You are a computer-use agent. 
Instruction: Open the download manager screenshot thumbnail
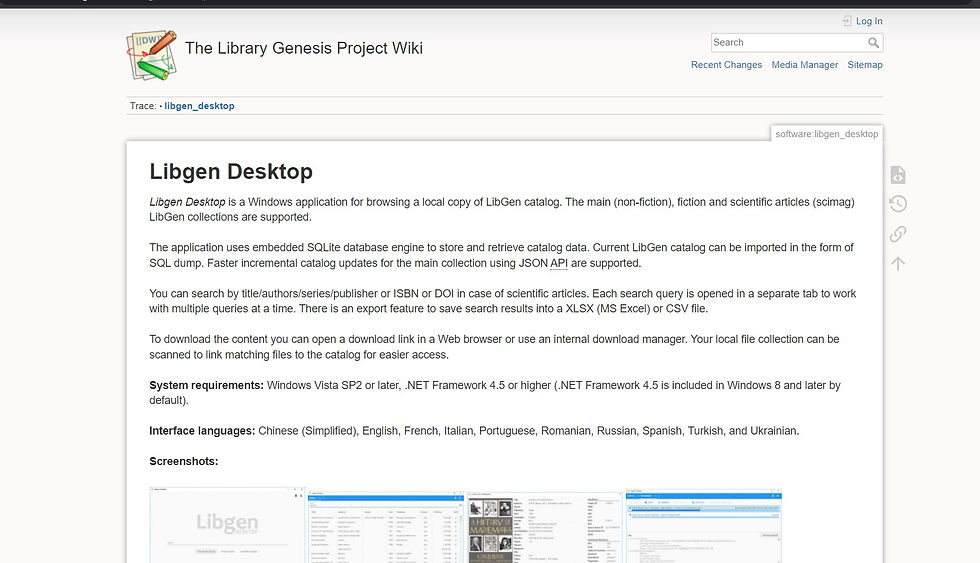(704, 526)
